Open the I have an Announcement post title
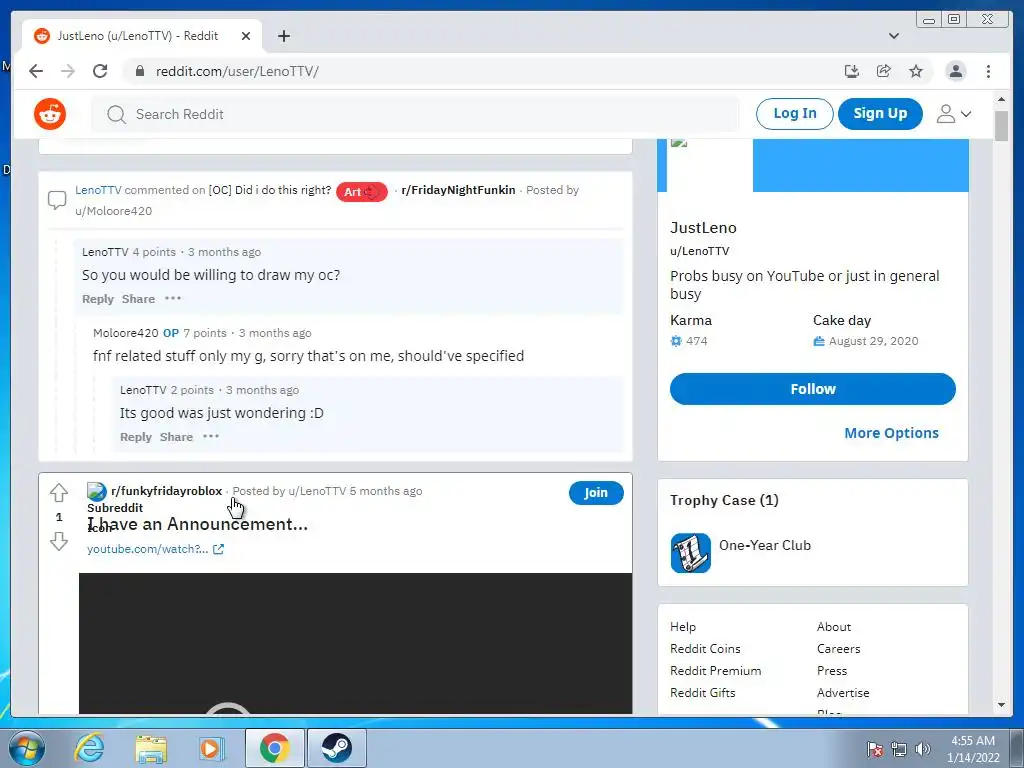The height and width of the screenshot is (768, 1024). (197, 524)
